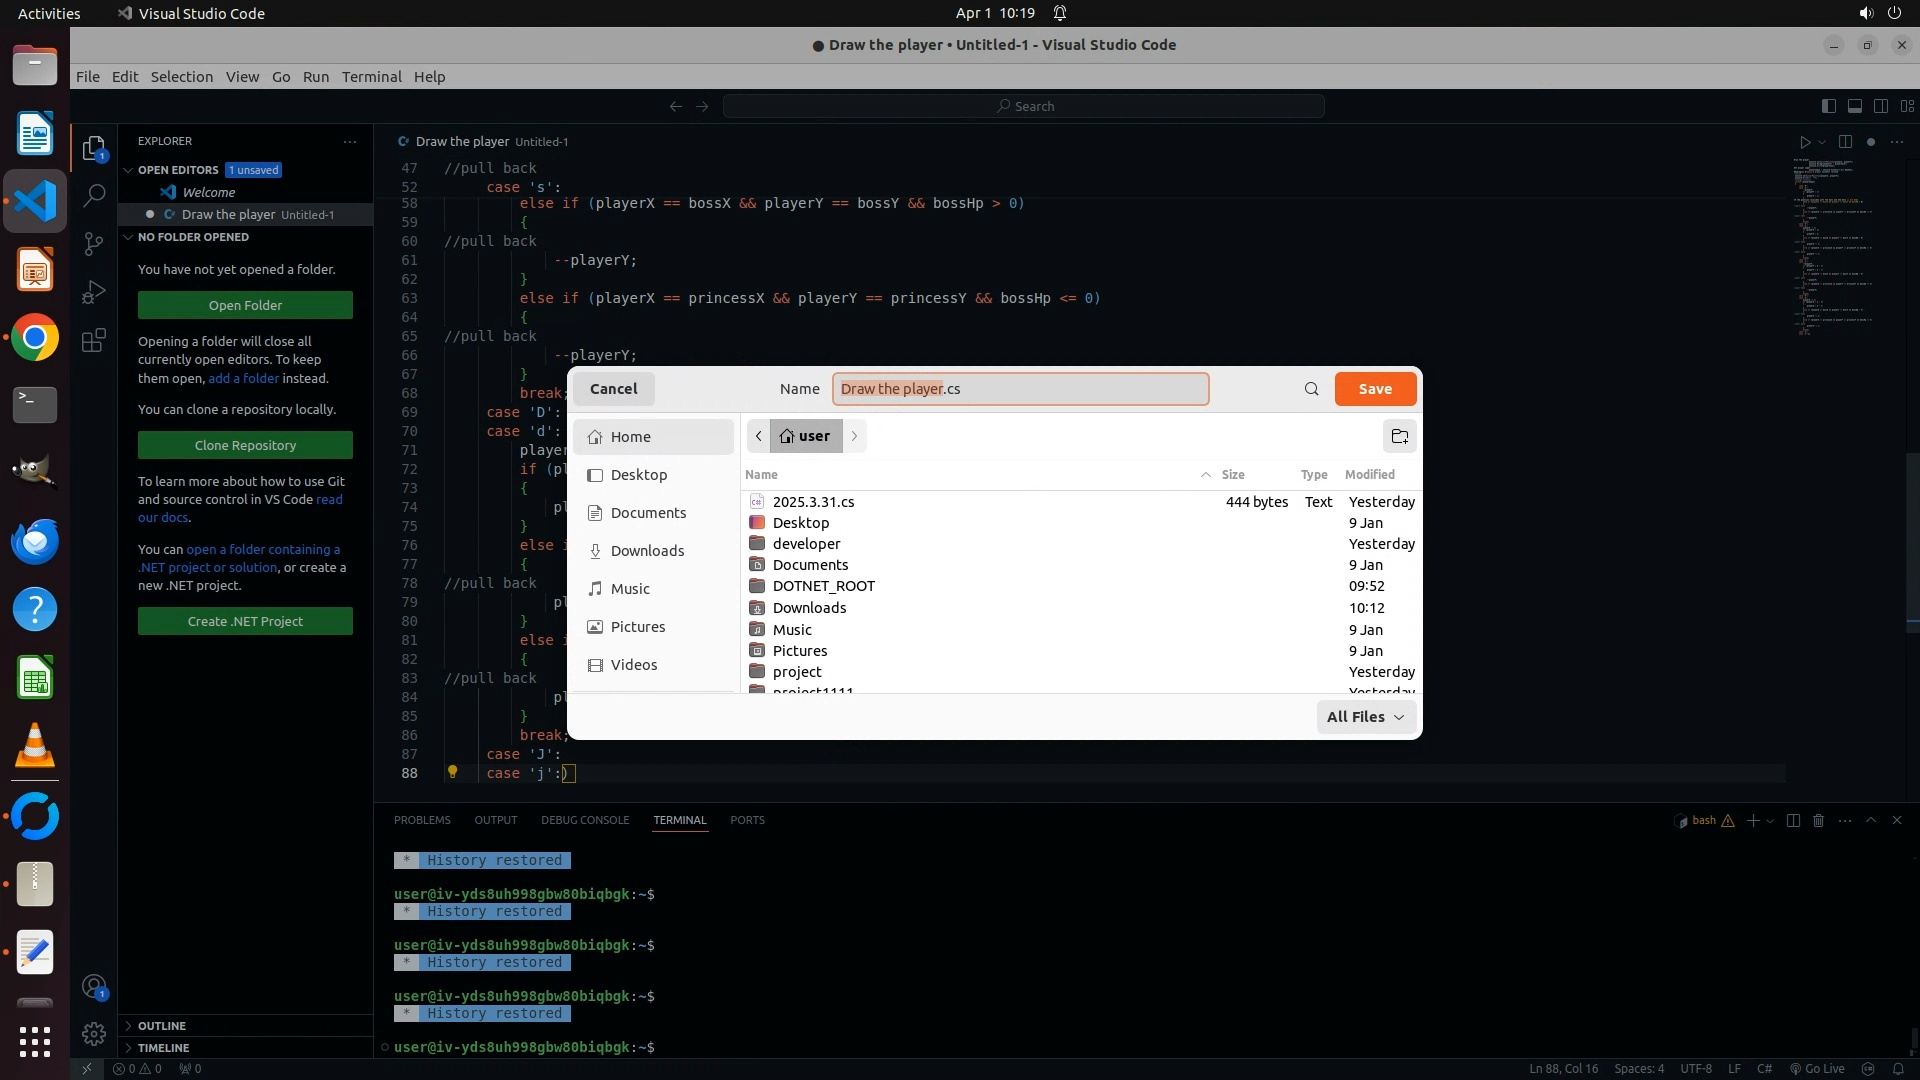Click the Search icon in activity bar
Screen dimensions: 1920x1080
point(94,196)
